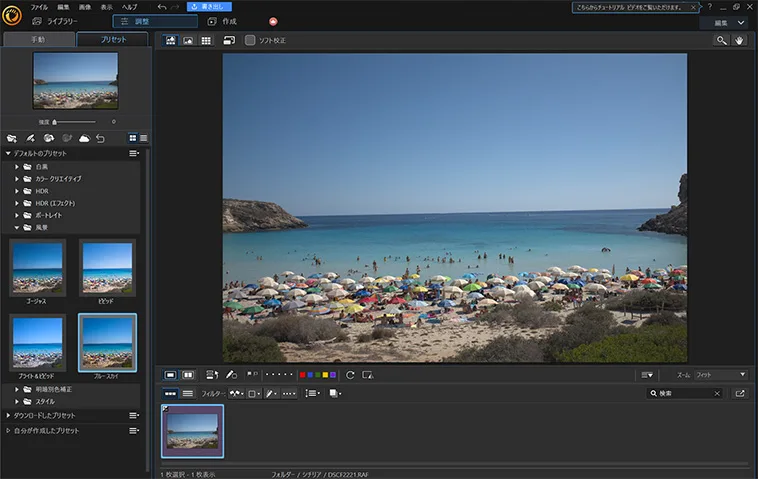Show presets in list view
This screenshot has height=479, width=758.
click(x=144, y=138)
